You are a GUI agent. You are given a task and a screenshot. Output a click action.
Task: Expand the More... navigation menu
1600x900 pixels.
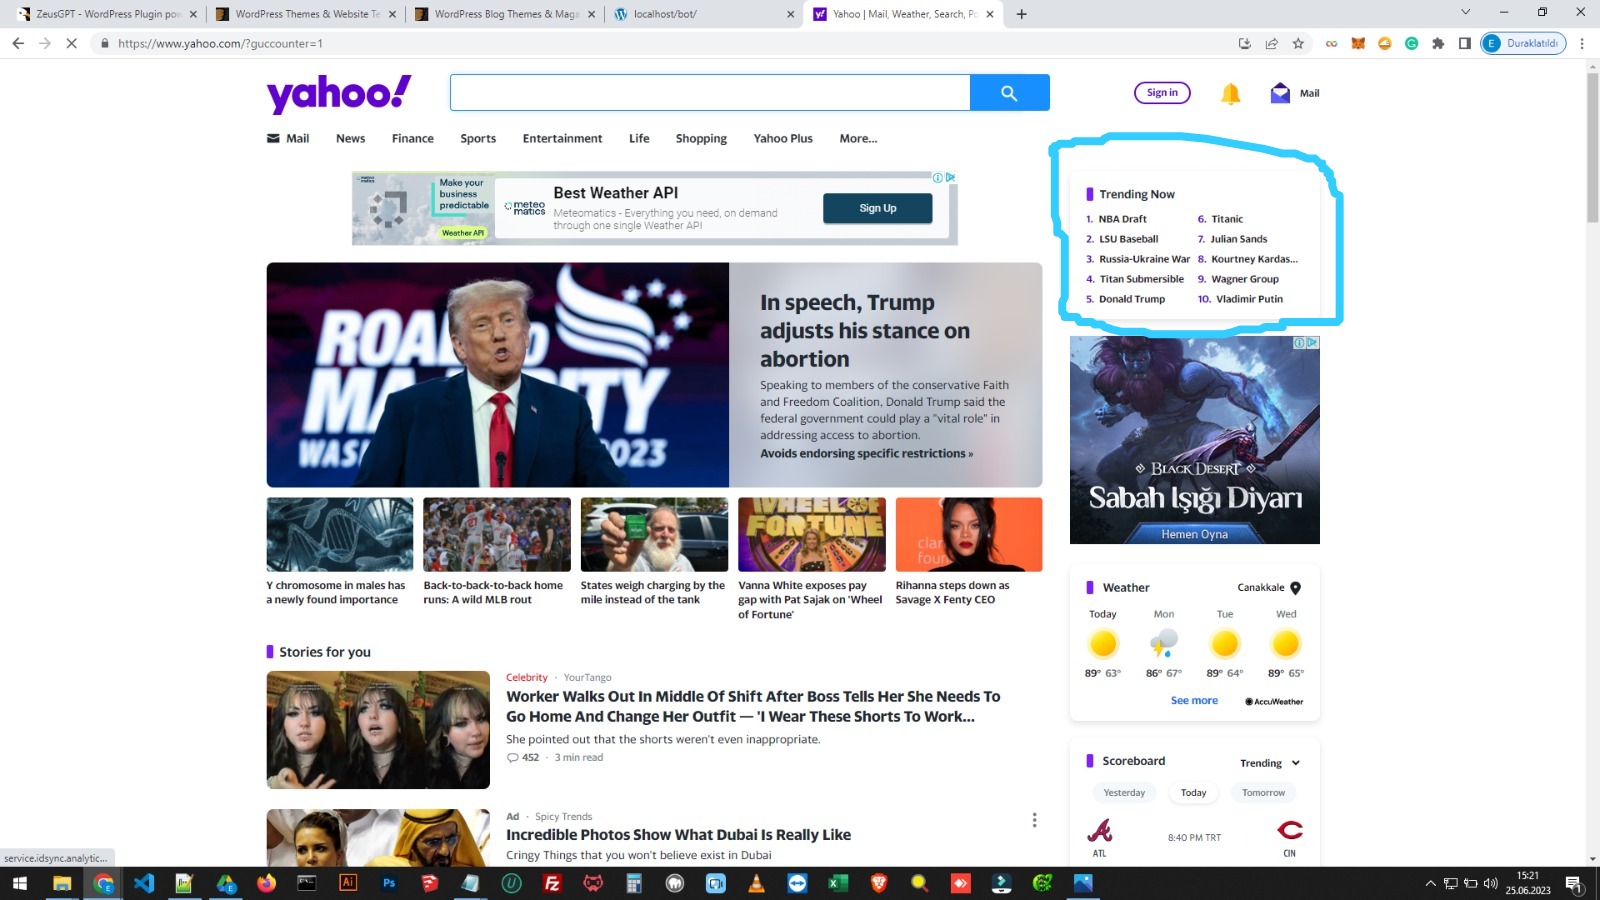[858, 139]
